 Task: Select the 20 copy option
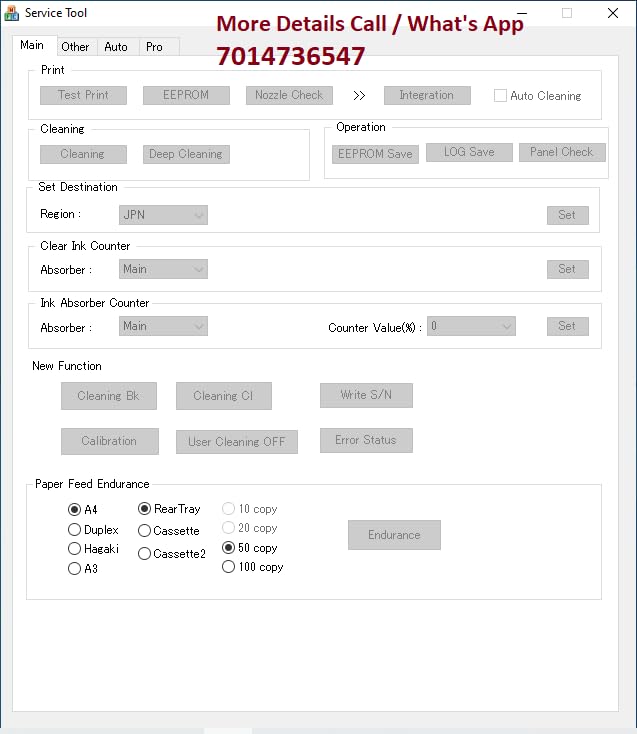click(228, 528)
